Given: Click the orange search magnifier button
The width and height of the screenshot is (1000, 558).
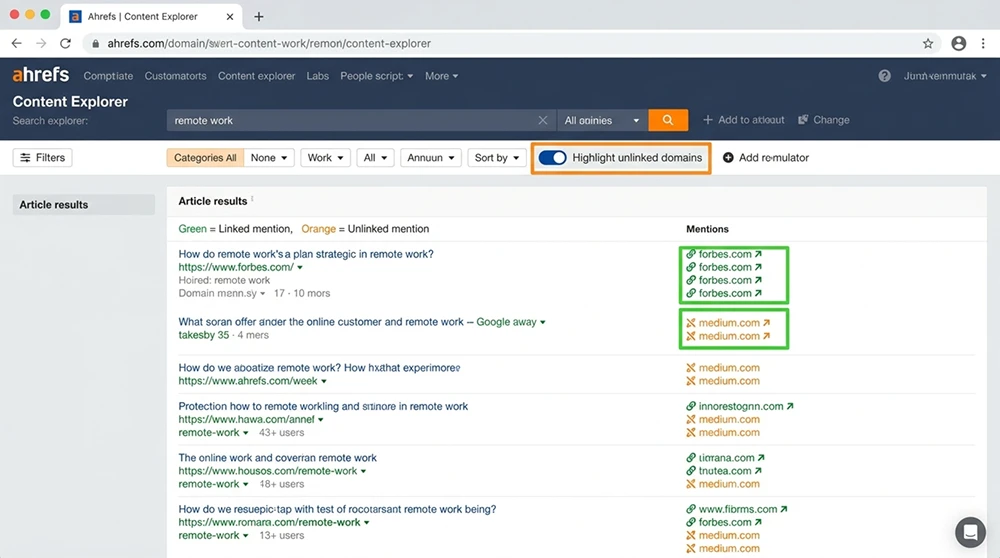Looking at the screenshot, I should click(x=668, y=120).
